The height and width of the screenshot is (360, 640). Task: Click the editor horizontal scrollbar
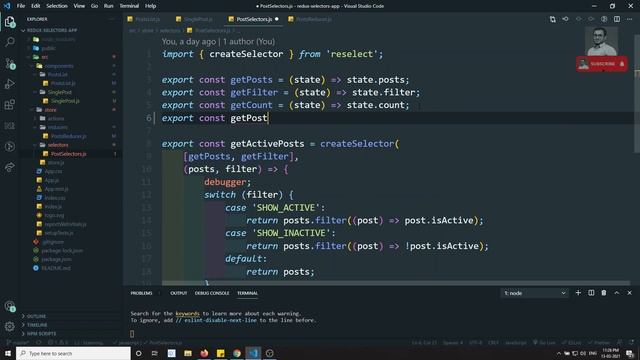395,283
